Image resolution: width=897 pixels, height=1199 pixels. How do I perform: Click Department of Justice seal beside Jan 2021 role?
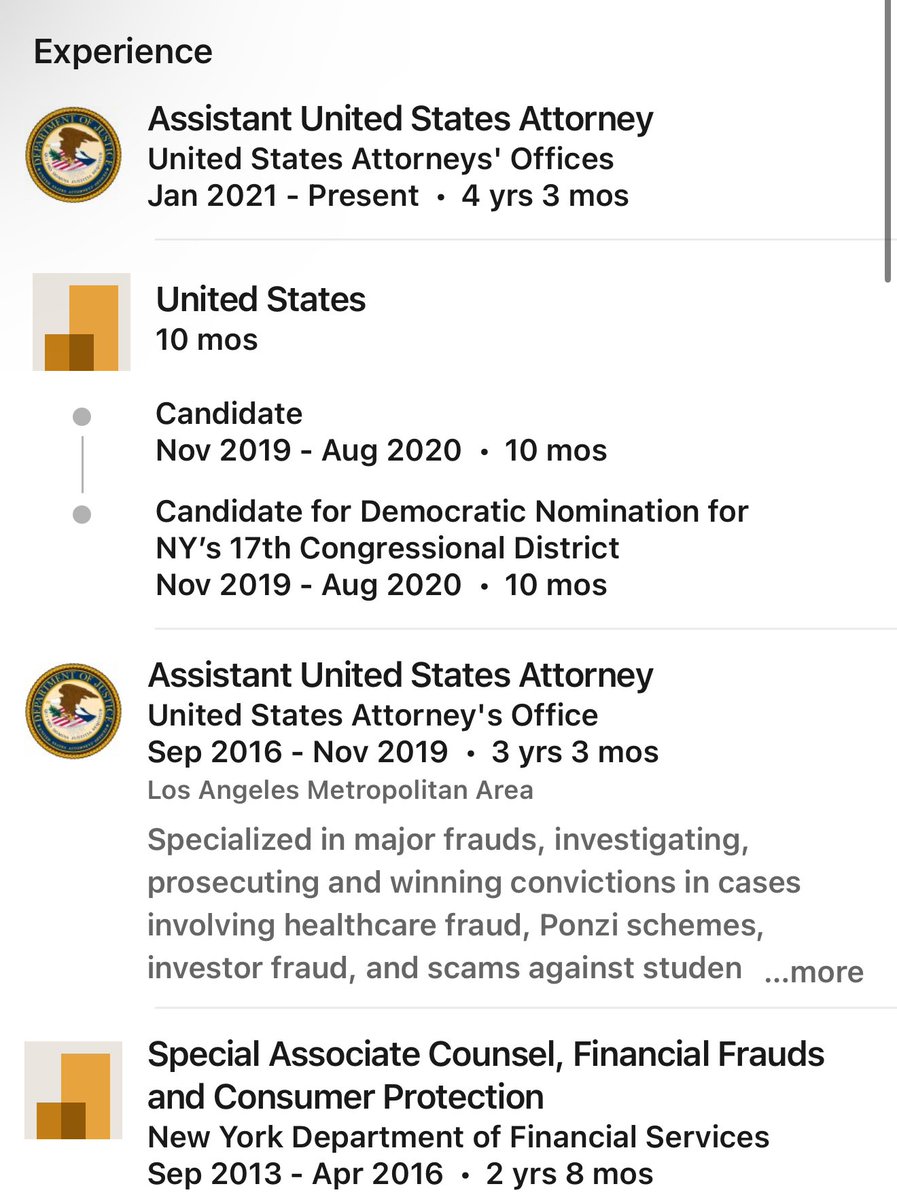pos(72,157)
